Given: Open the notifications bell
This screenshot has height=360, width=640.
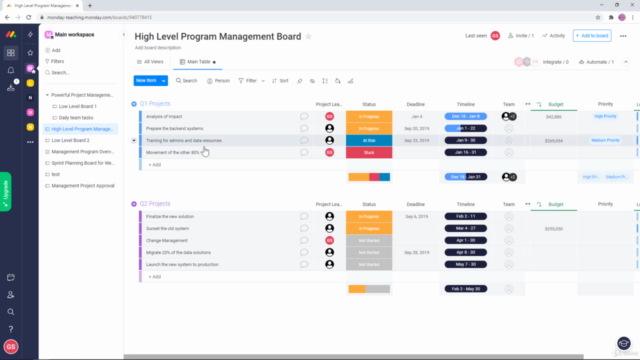Looking at the screenshot, I should click(11, 70).
